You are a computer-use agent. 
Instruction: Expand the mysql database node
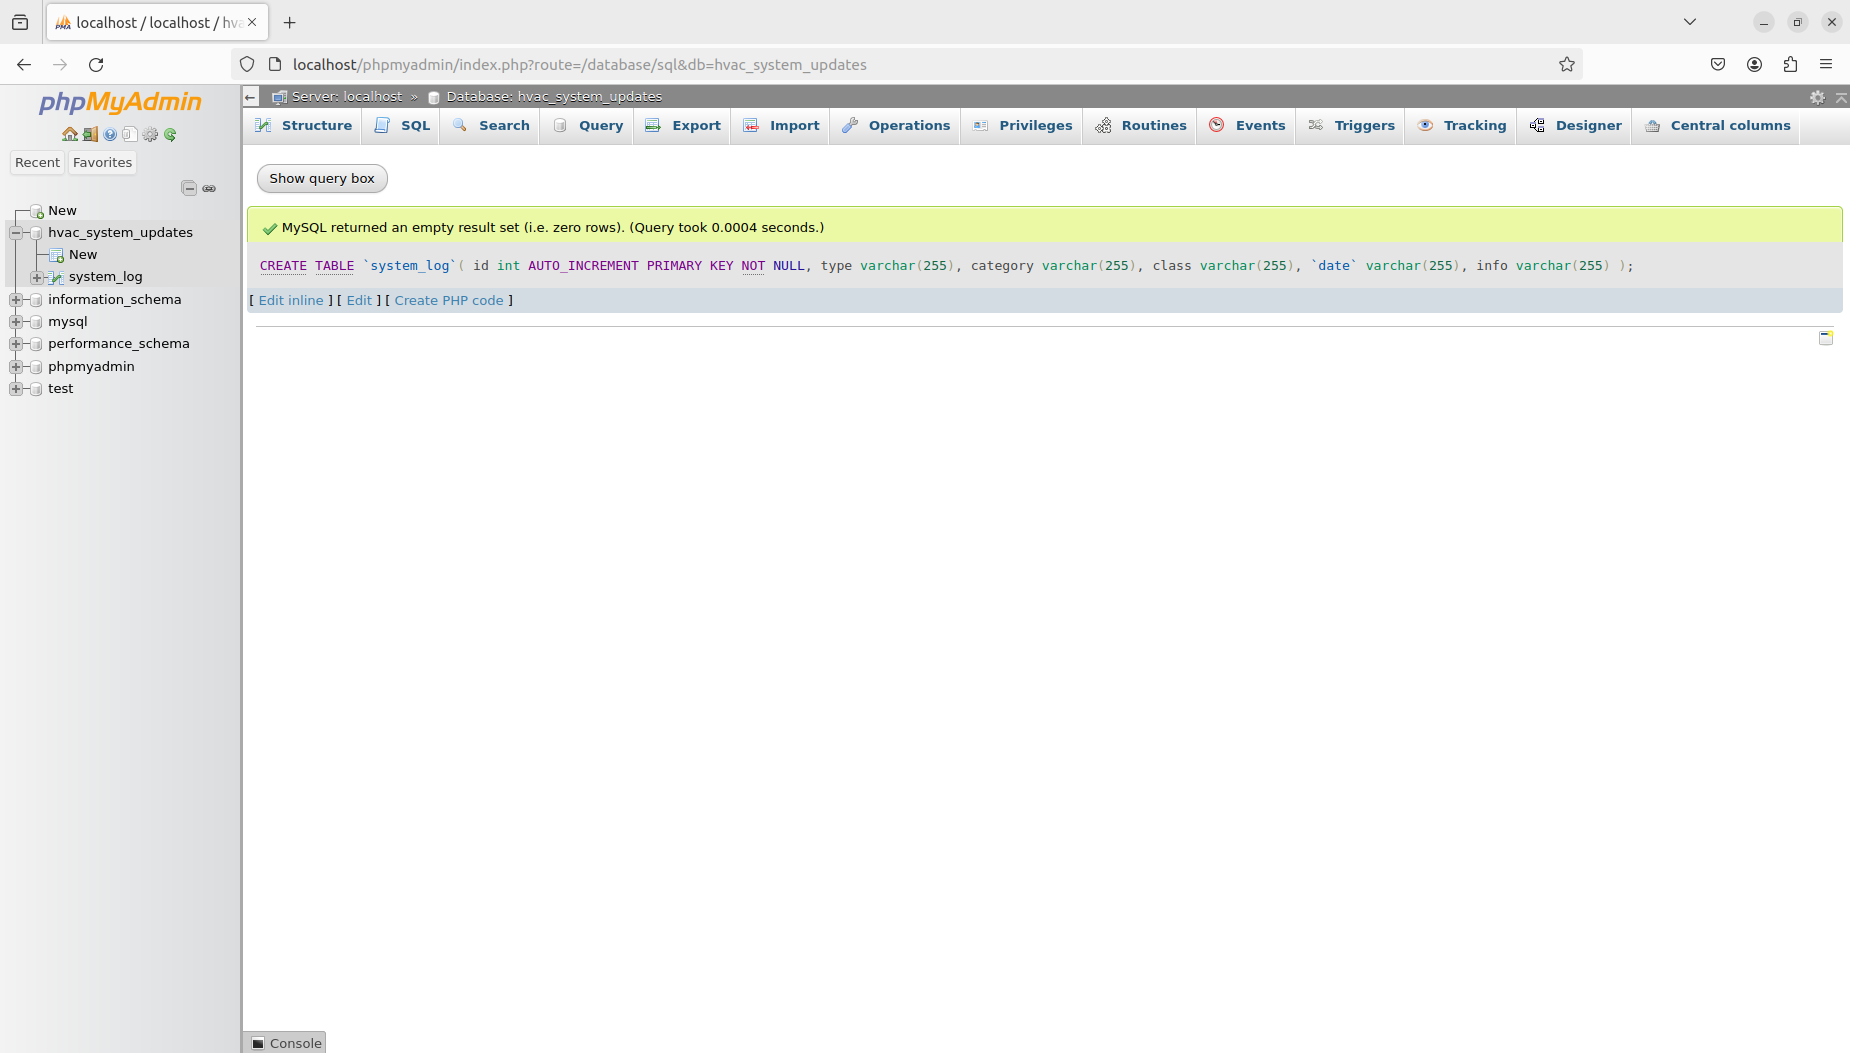click(x=16, y=322)
